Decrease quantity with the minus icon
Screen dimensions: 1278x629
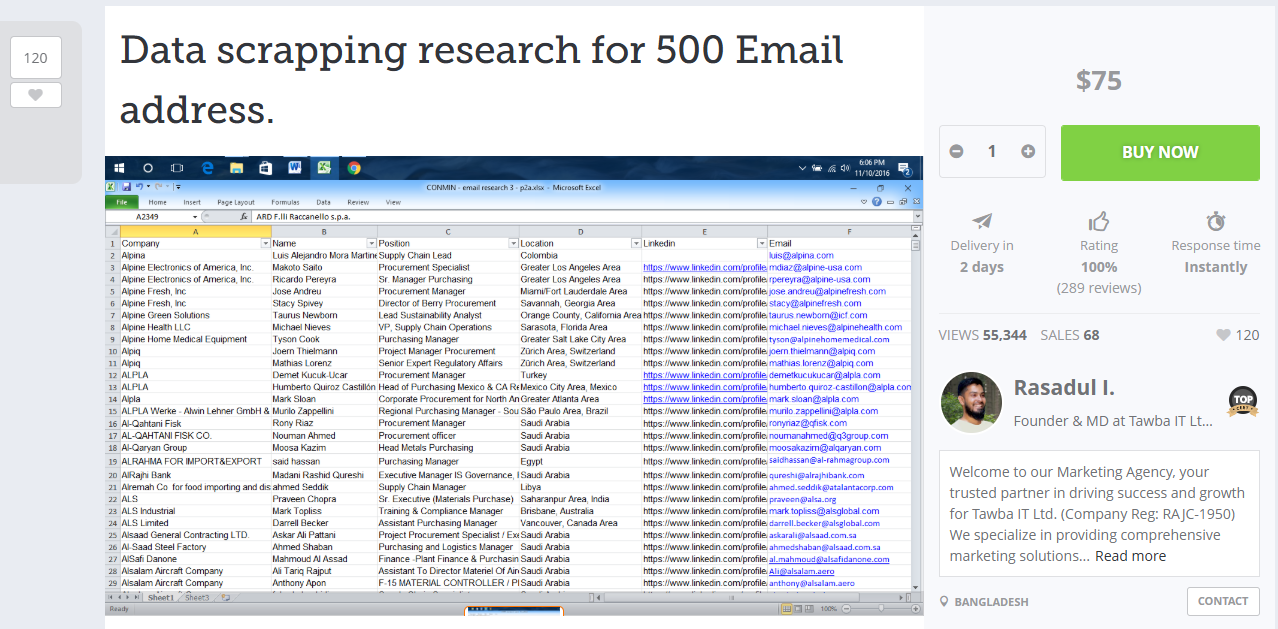pos(956,152)
